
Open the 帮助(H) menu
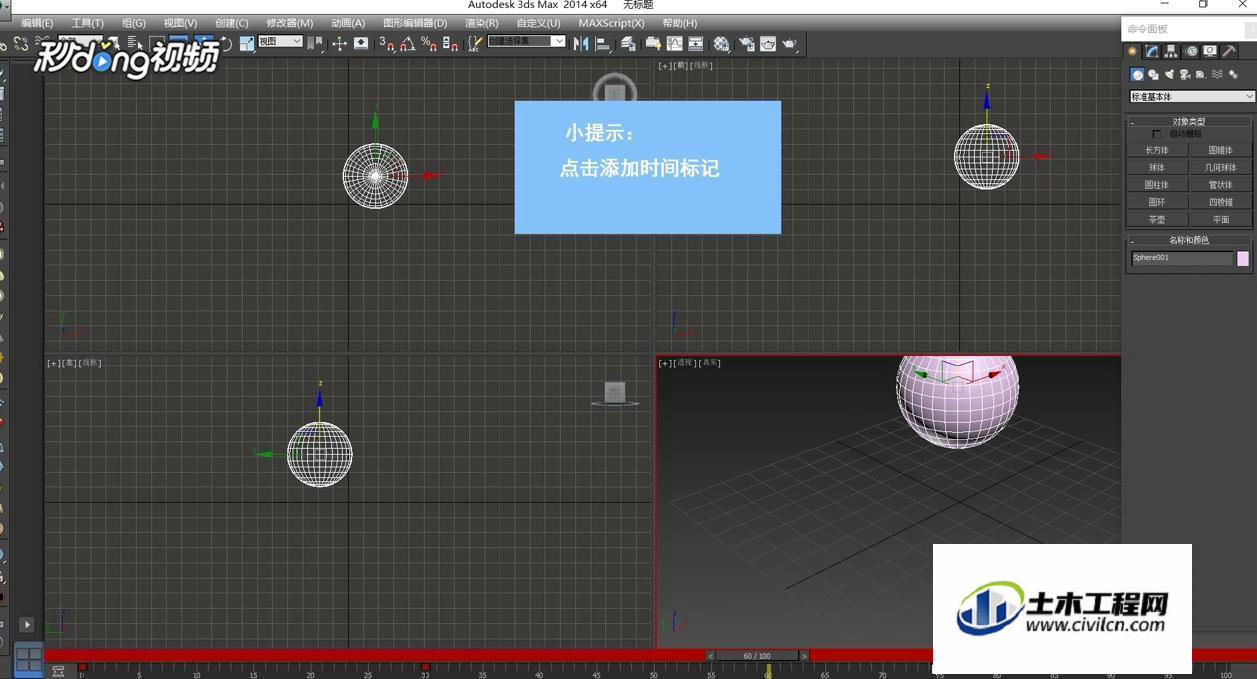pyautogui.click(x=680, y=23)
